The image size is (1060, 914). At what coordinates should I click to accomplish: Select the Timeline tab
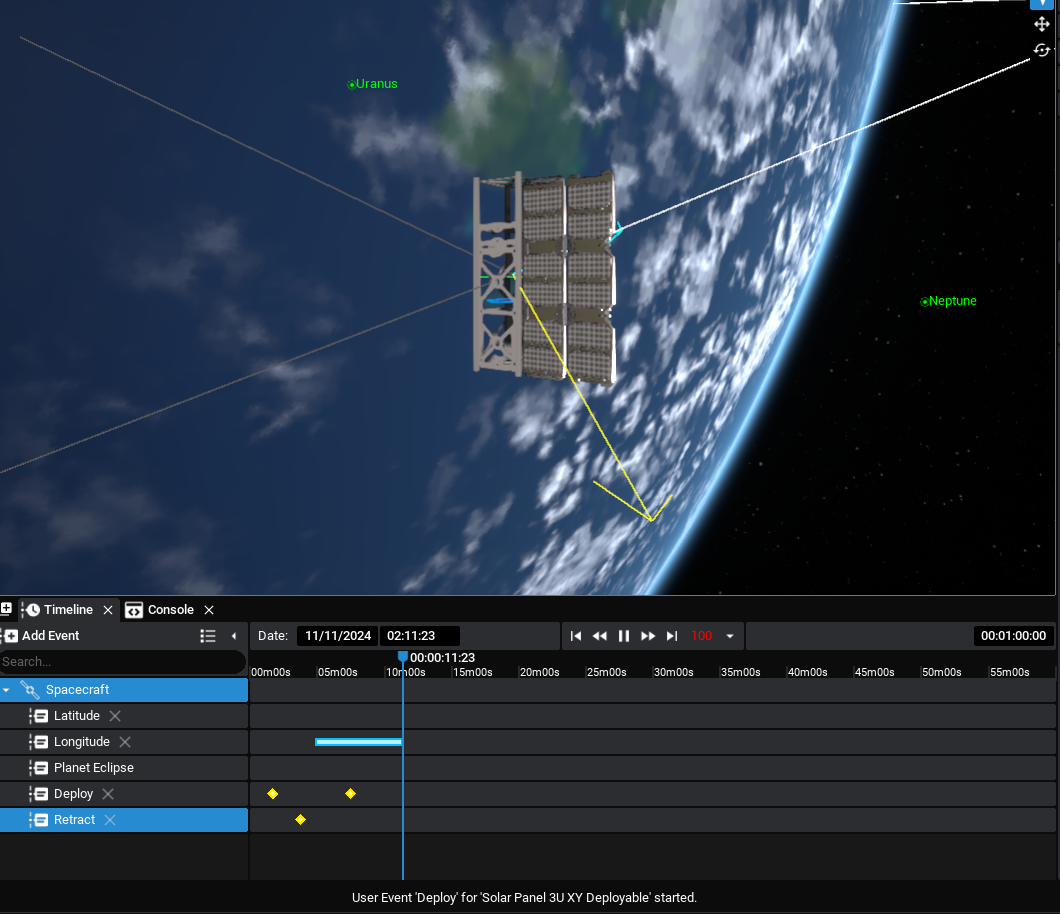[68, 610]
